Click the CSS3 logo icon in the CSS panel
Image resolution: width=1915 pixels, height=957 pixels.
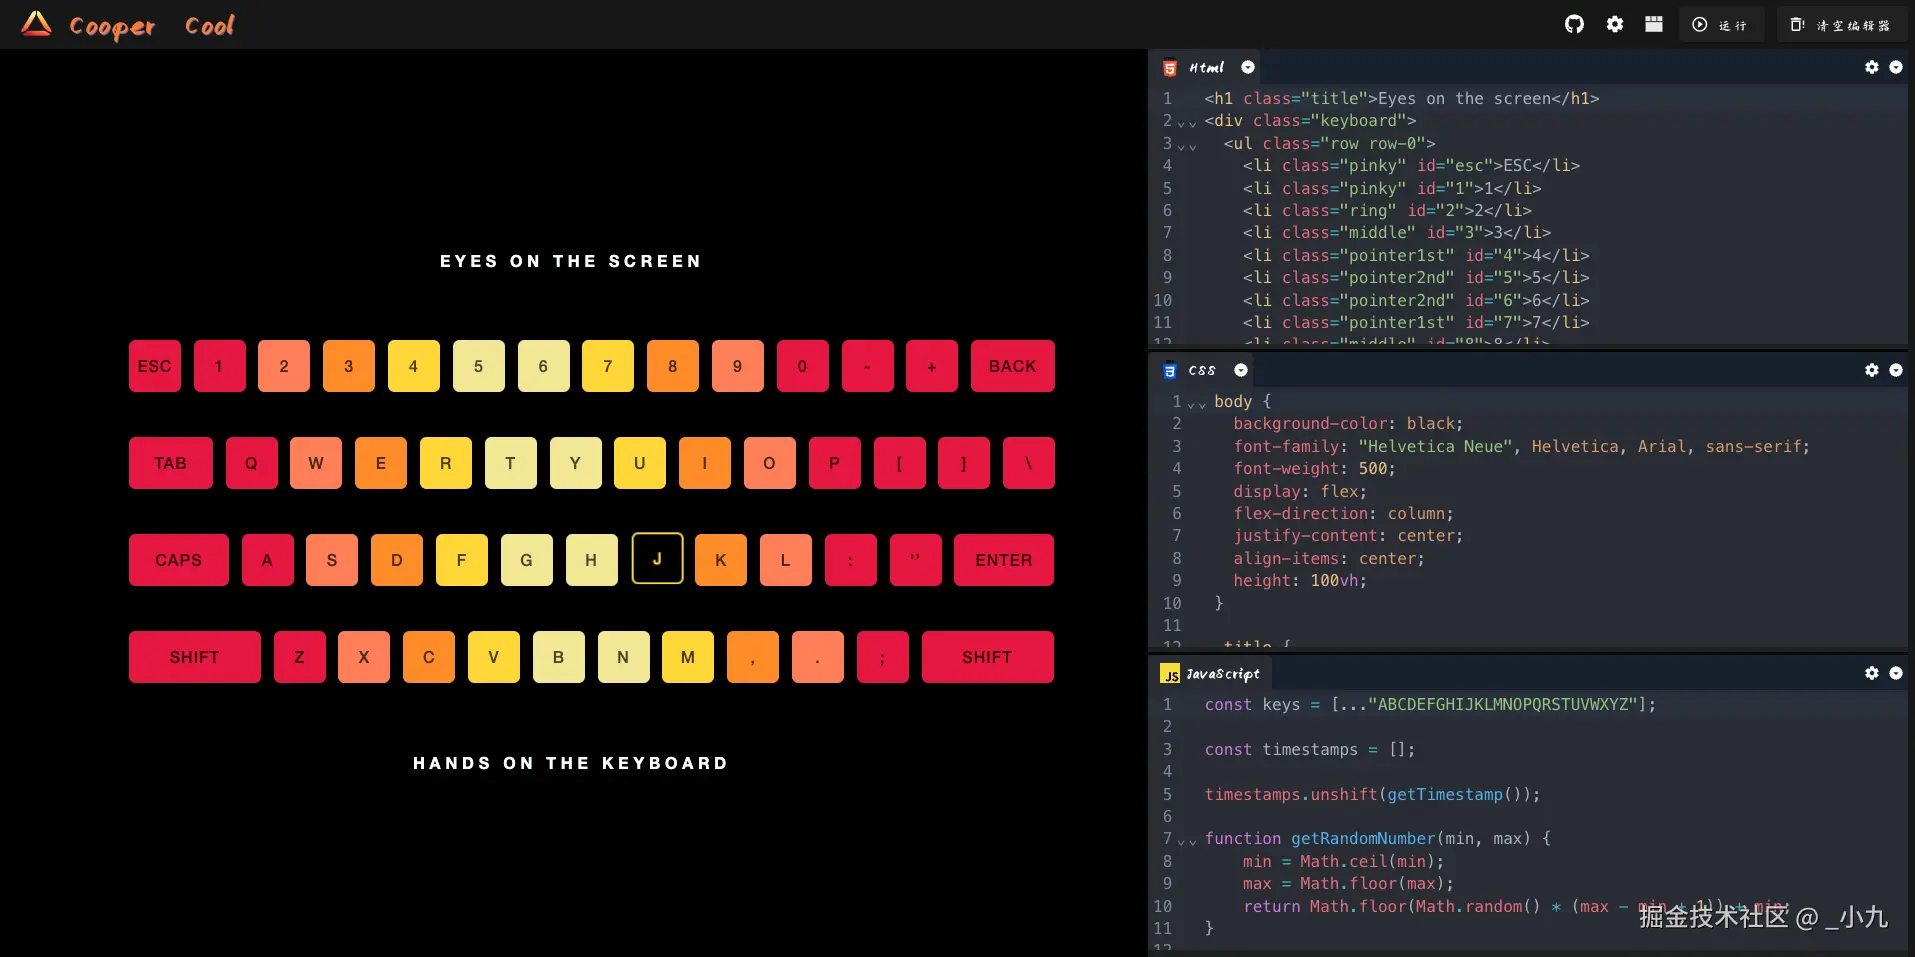(1170, 371)
